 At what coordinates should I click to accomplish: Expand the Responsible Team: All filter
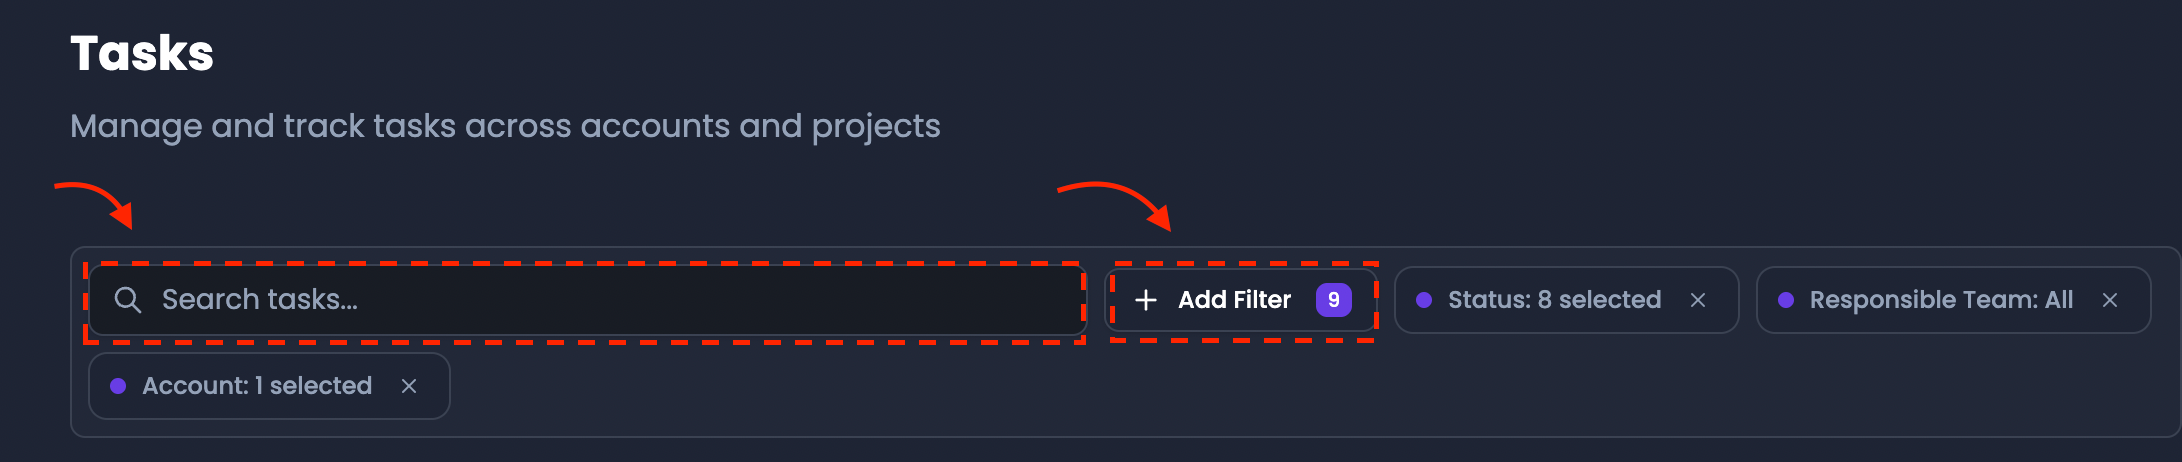(x=1941, y=300)
